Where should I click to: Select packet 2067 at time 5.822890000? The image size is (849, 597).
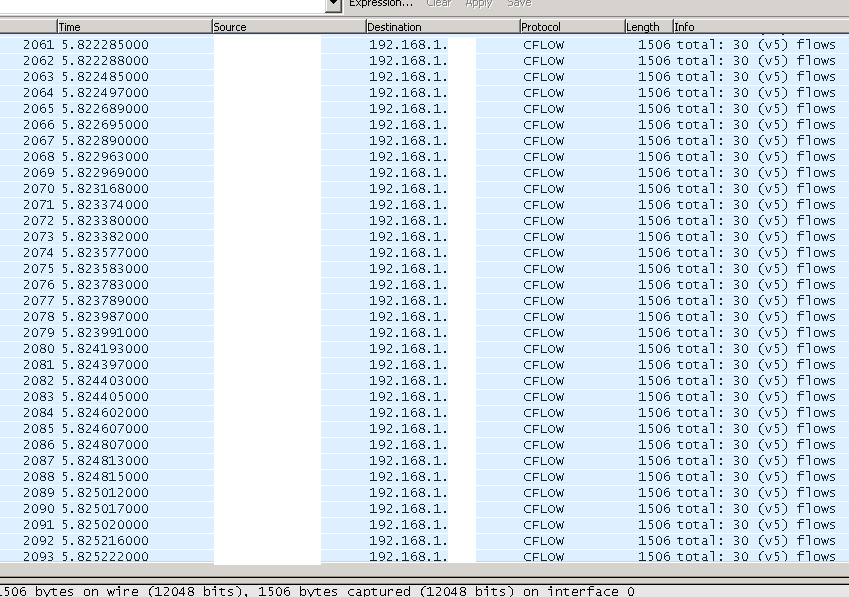pyautogui.click(x=424, y=140)
